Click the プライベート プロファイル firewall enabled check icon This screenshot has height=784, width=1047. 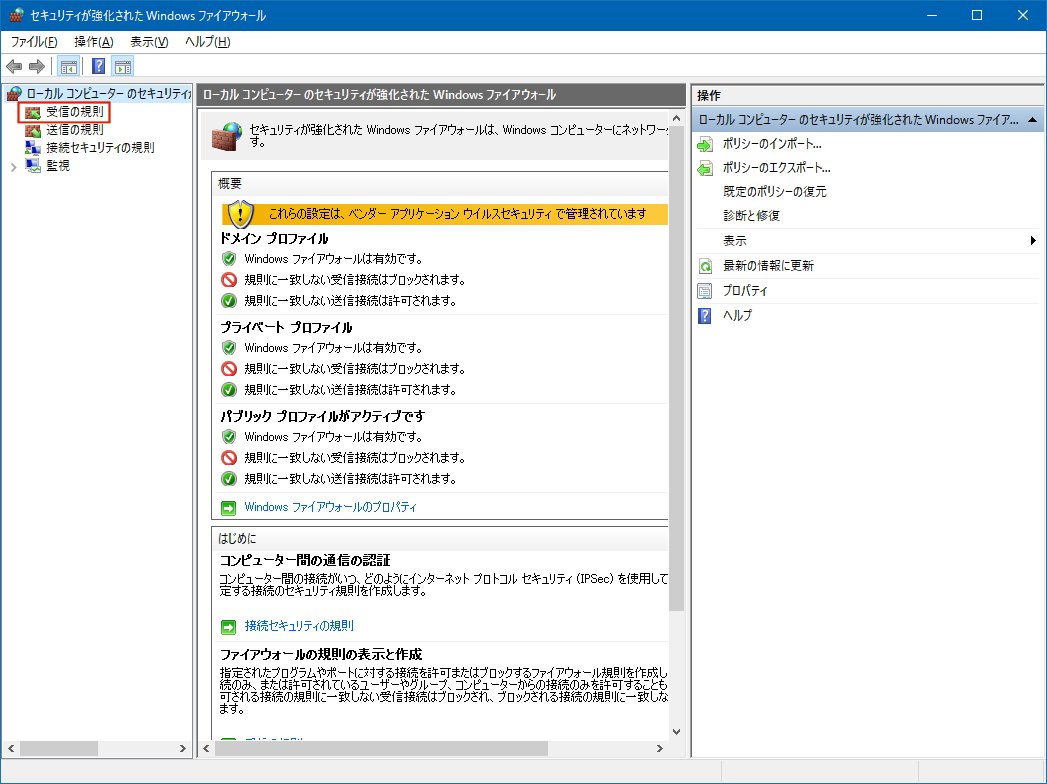point(229,347)
